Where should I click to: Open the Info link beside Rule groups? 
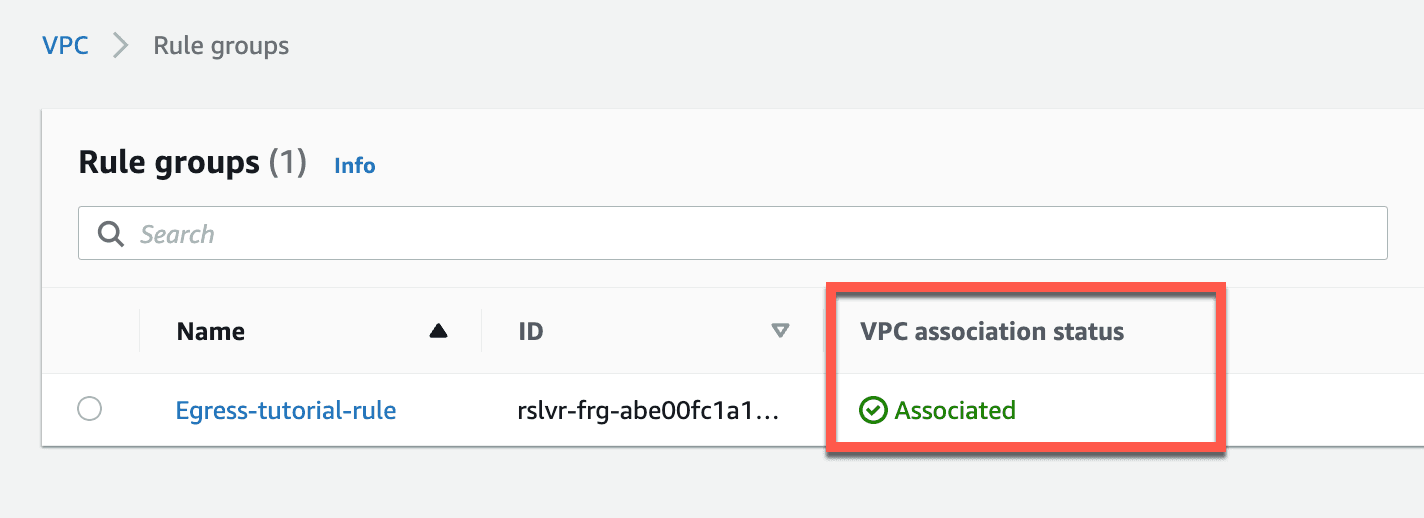[x=355, y=166]
